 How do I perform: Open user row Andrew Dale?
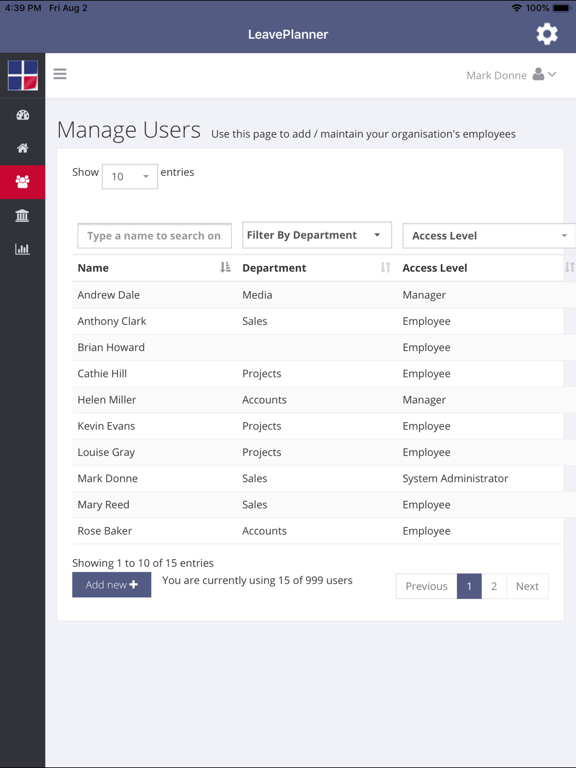coord(324,295)
